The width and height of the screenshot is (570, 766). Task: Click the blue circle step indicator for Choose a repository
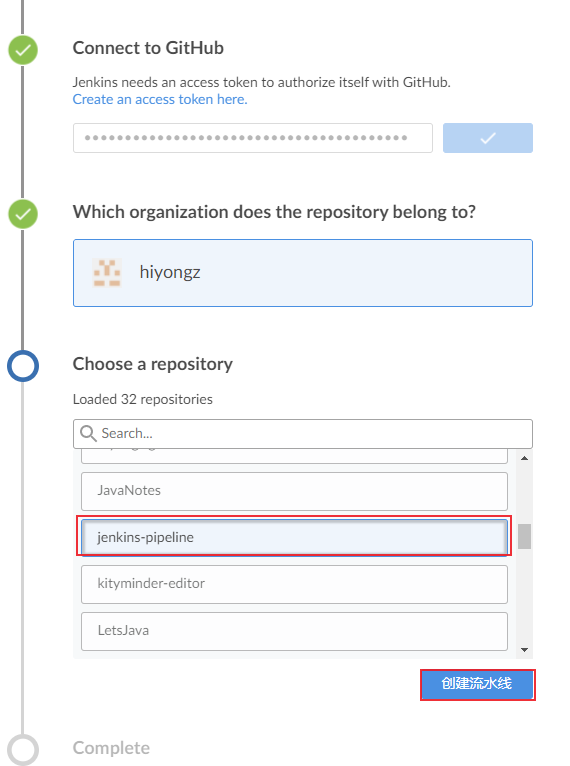click(x=23, y=366)
